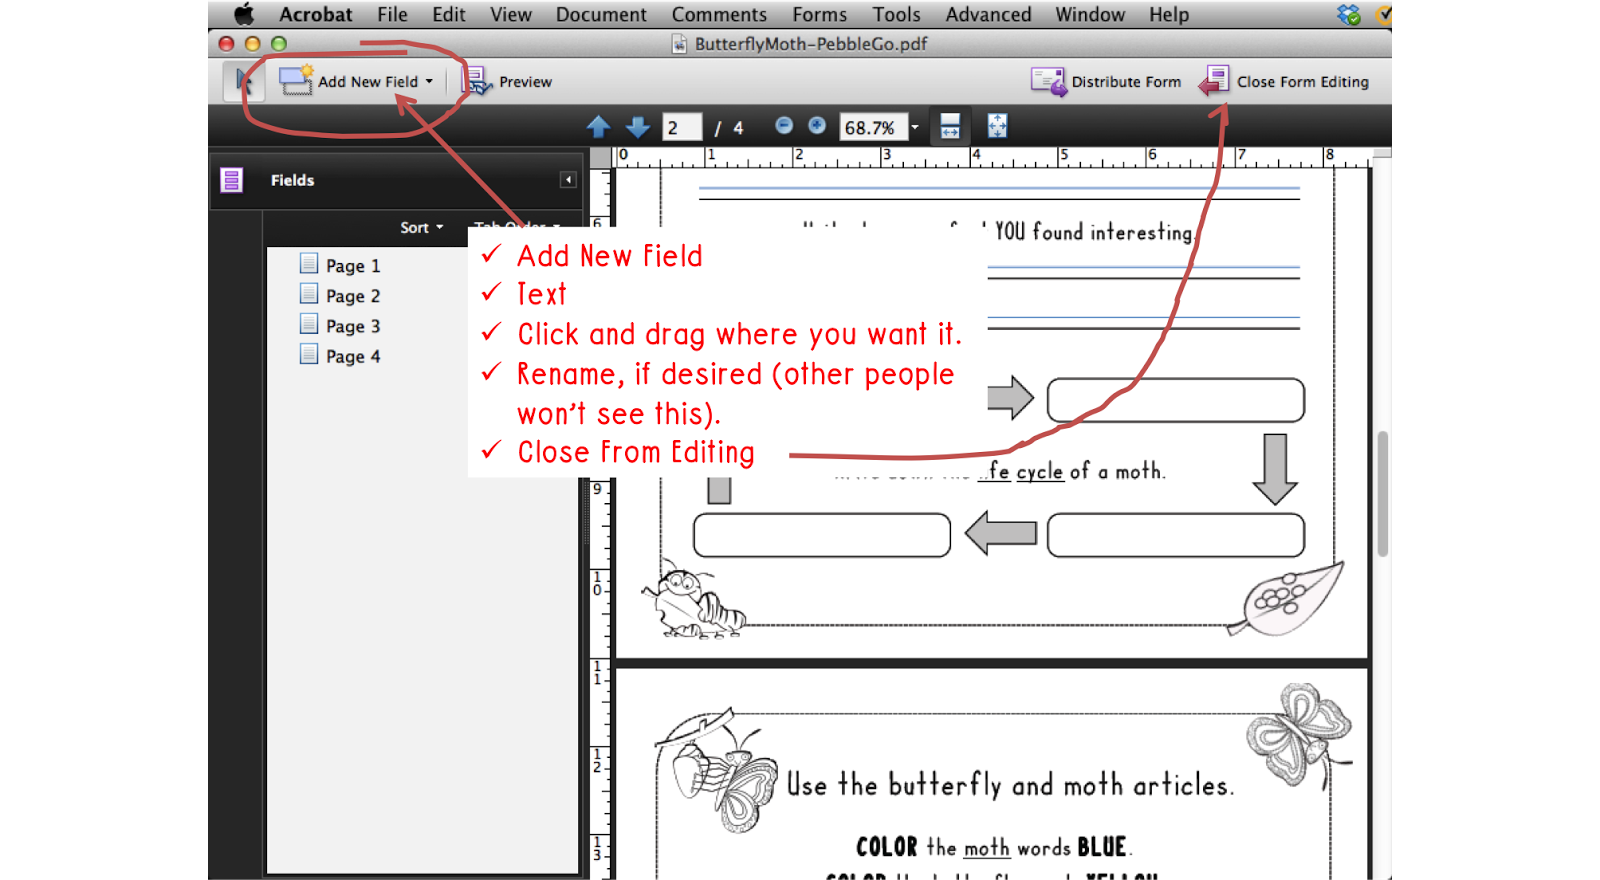
Task: Click the Add New Field icon
Action: click(296, 80)
